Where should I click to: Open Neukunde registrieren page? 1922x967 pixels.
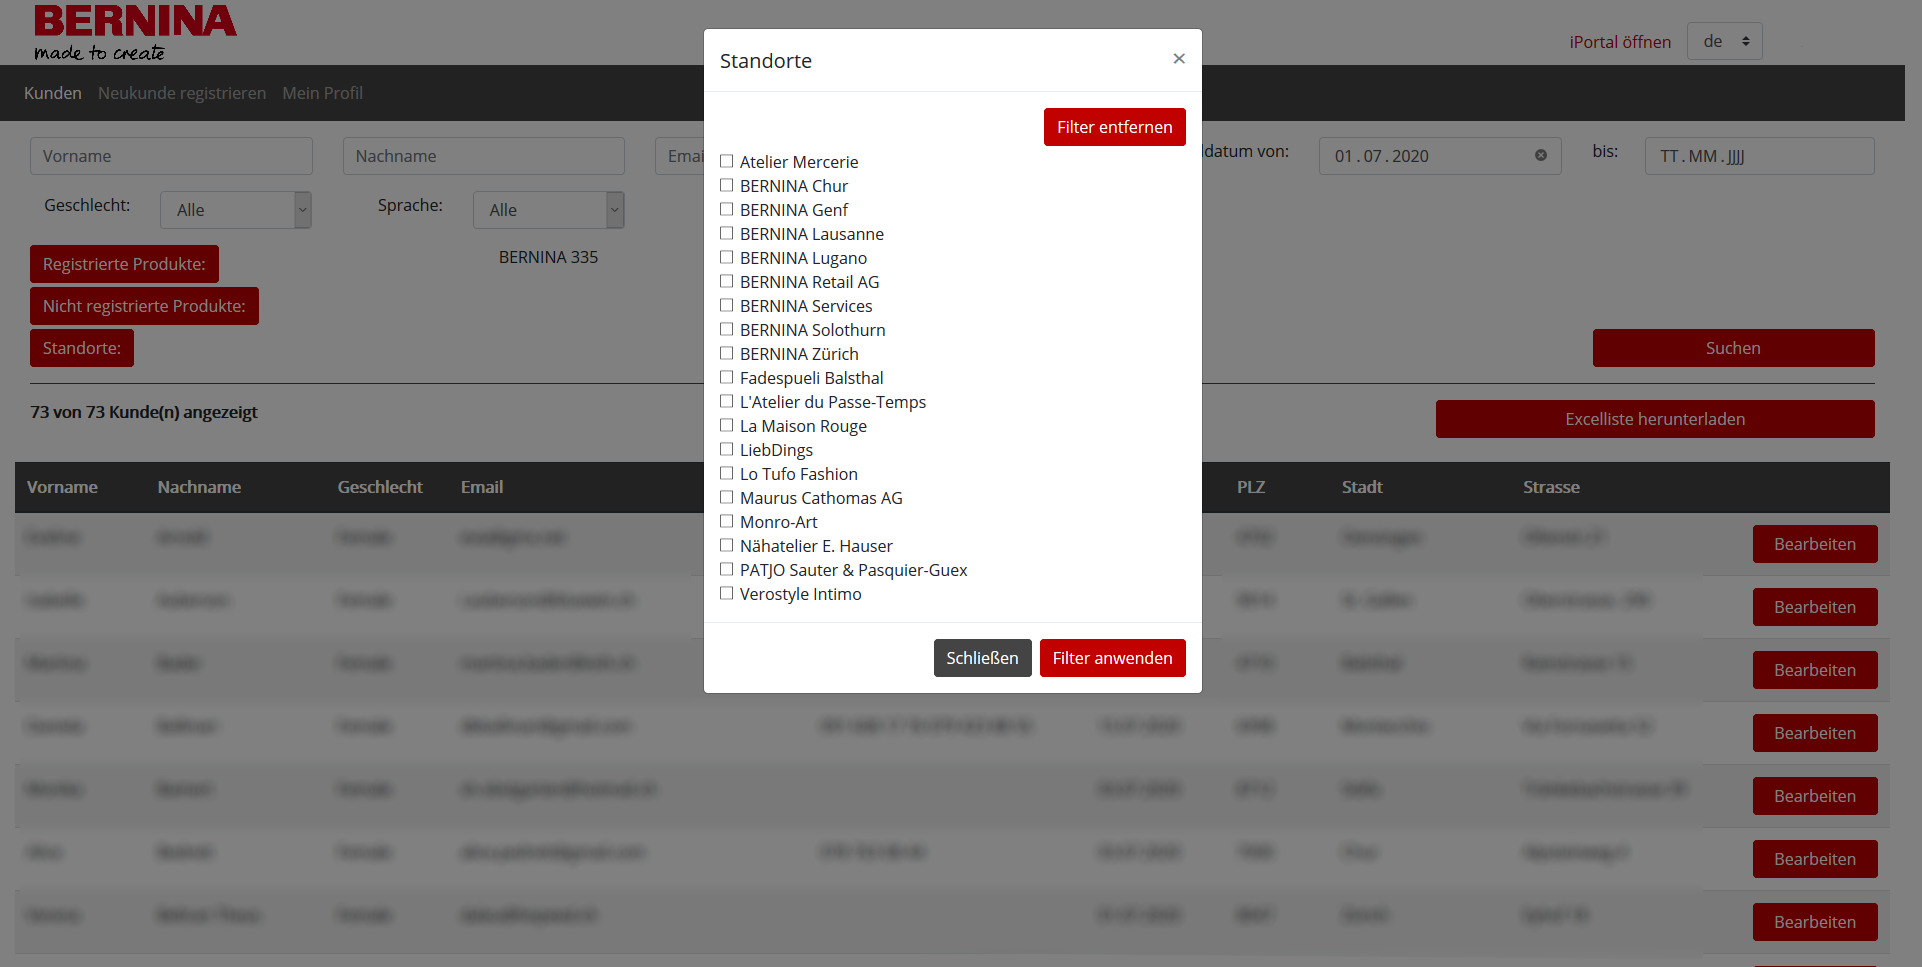click(x=182, y=93)
